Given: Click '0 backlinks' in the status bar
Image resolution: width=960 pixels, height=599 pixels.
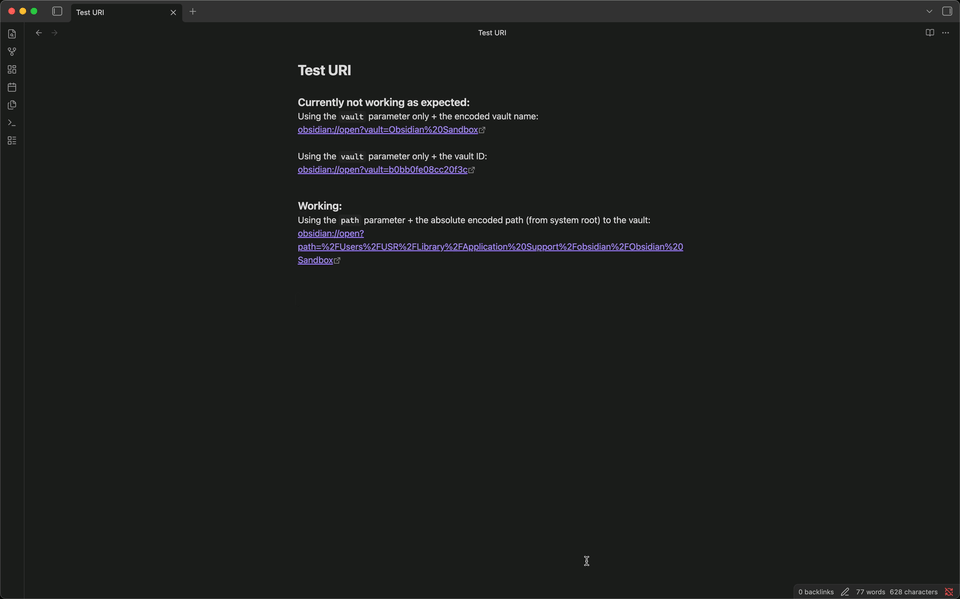Looking at the screenshot, I should [816, 592].
